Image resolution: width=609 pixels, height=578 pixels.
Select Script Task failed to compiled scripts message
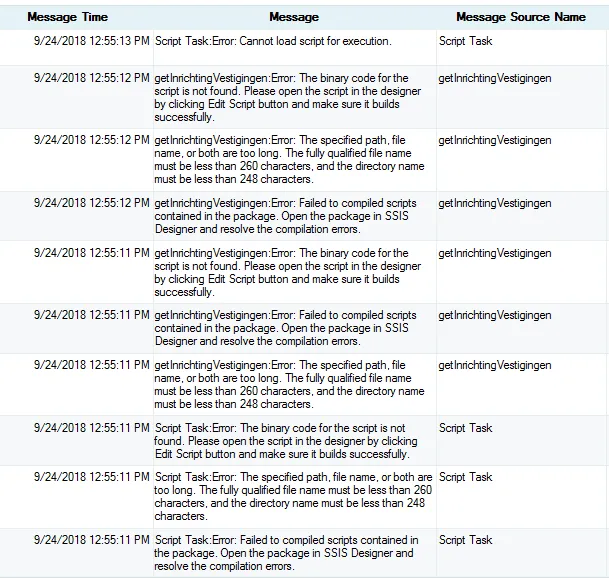click(286, 553)
